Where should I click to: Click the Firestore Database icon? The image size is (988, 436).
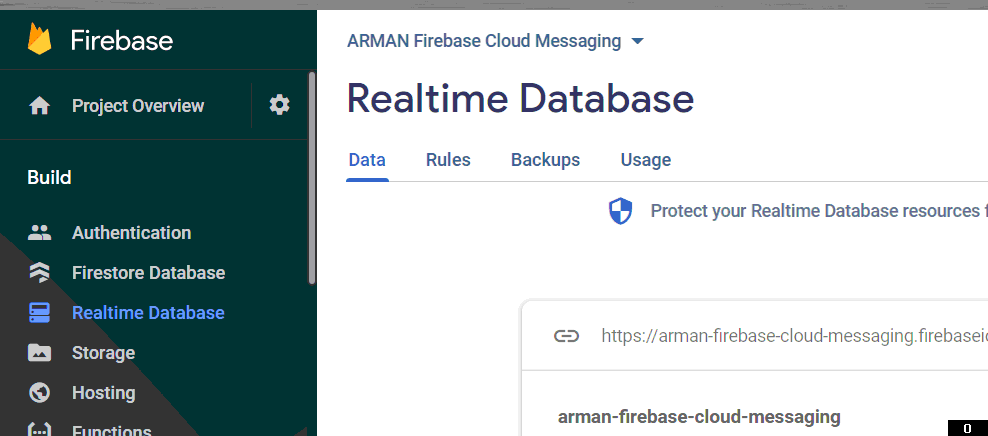pyautogui.click(x=39, y=273)
